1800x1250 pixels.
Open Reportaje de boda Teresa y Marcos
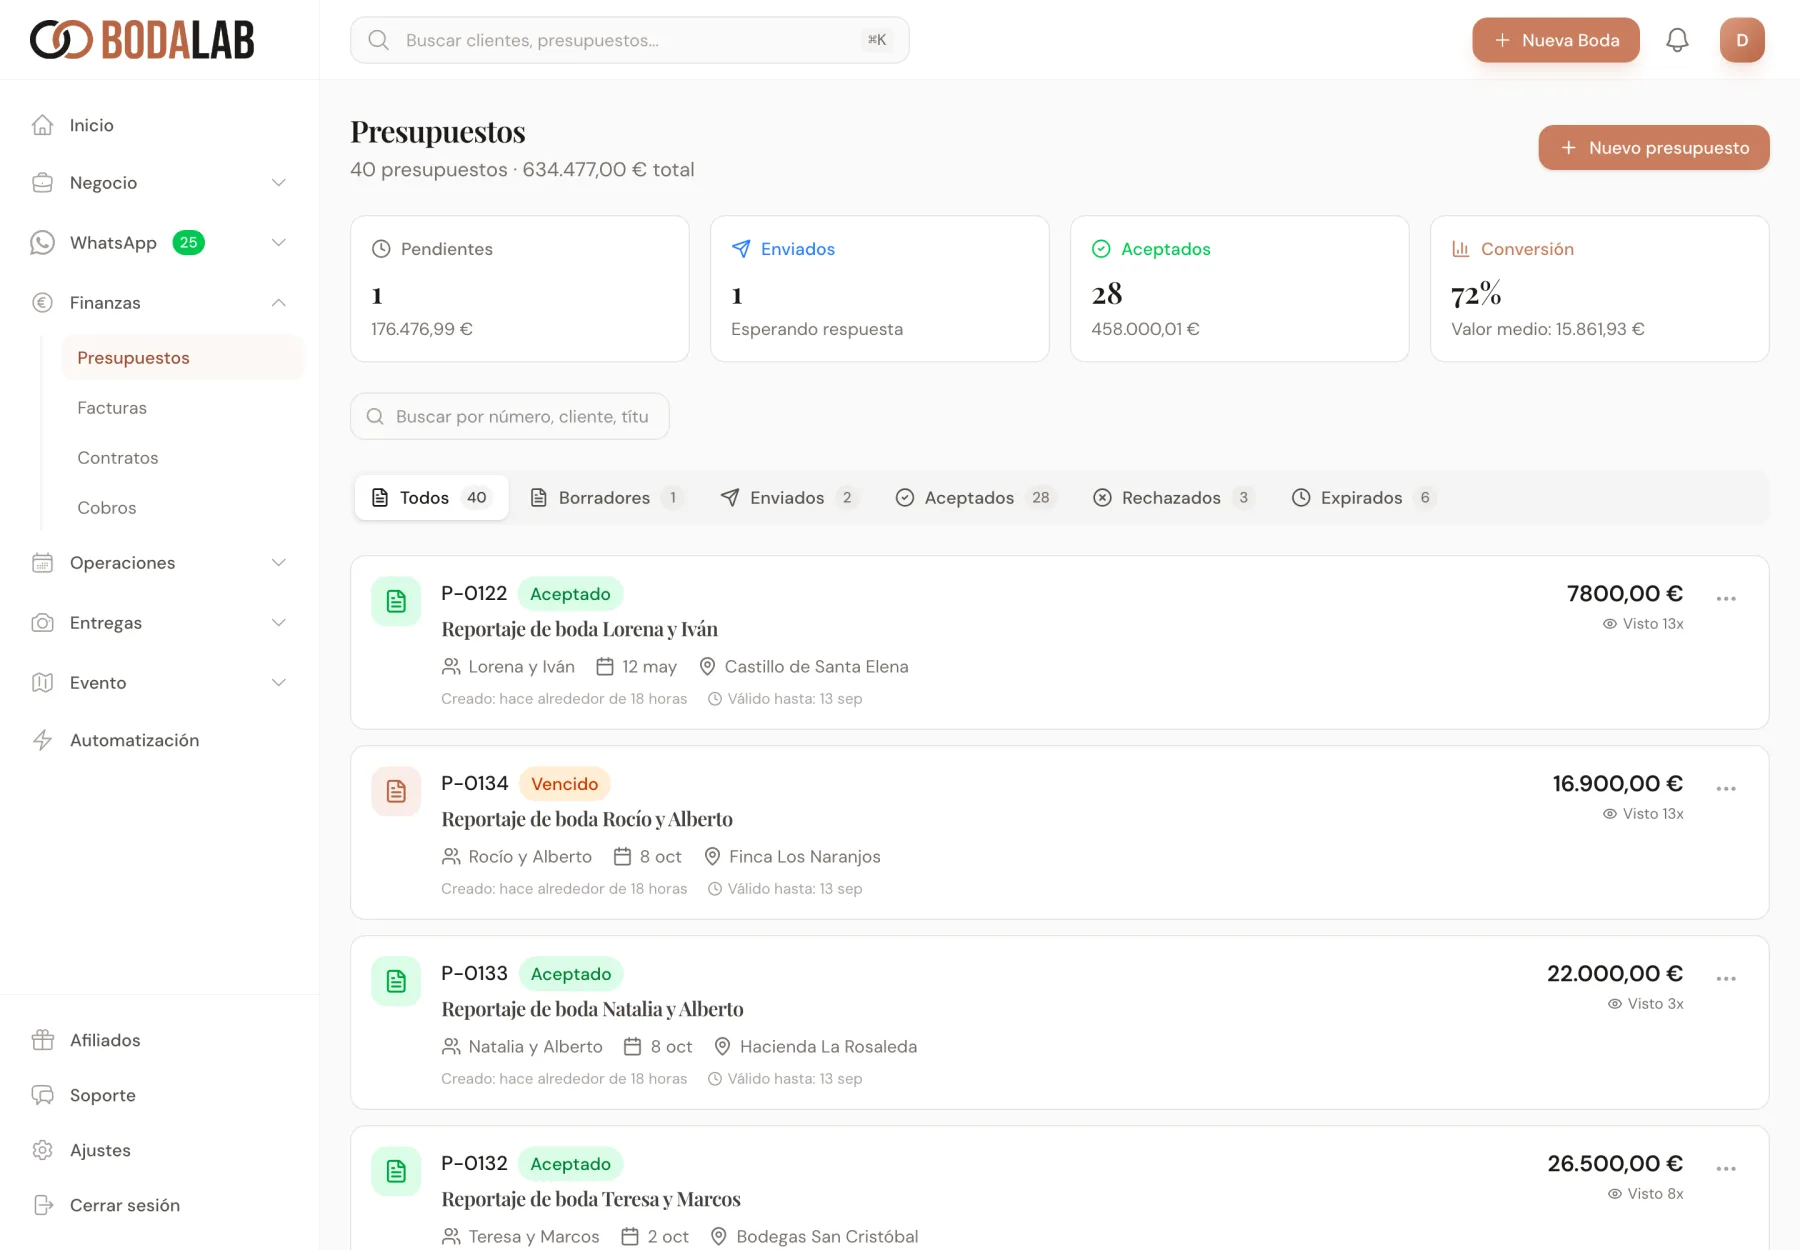point(591,1199)
